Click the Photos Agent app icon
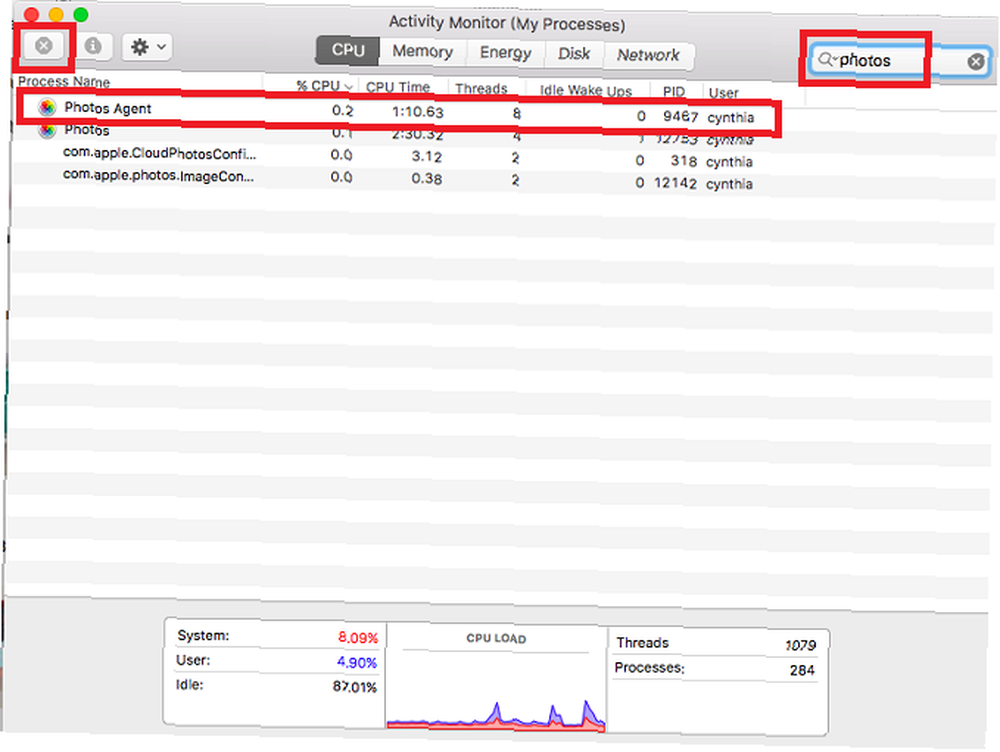The image size is (1000, 752). pyautogui.click(x=47, y=107)
